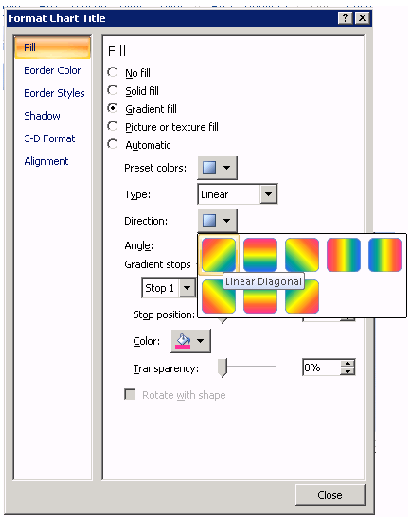Select the fifth gradient direction at far right

(x=385, y=255)
